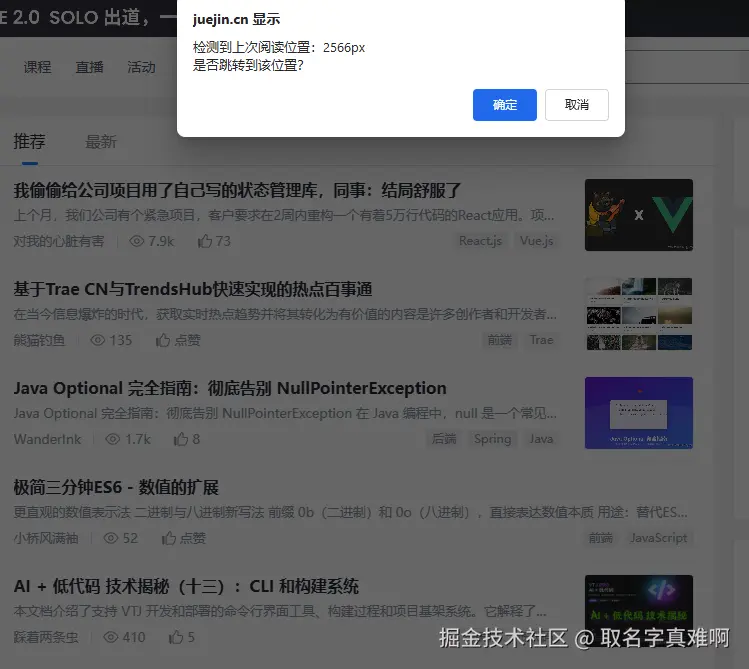Click the summary text starting 上个月，我们公司有个紧急项目
749x669 pixels.
click(284, 215)
